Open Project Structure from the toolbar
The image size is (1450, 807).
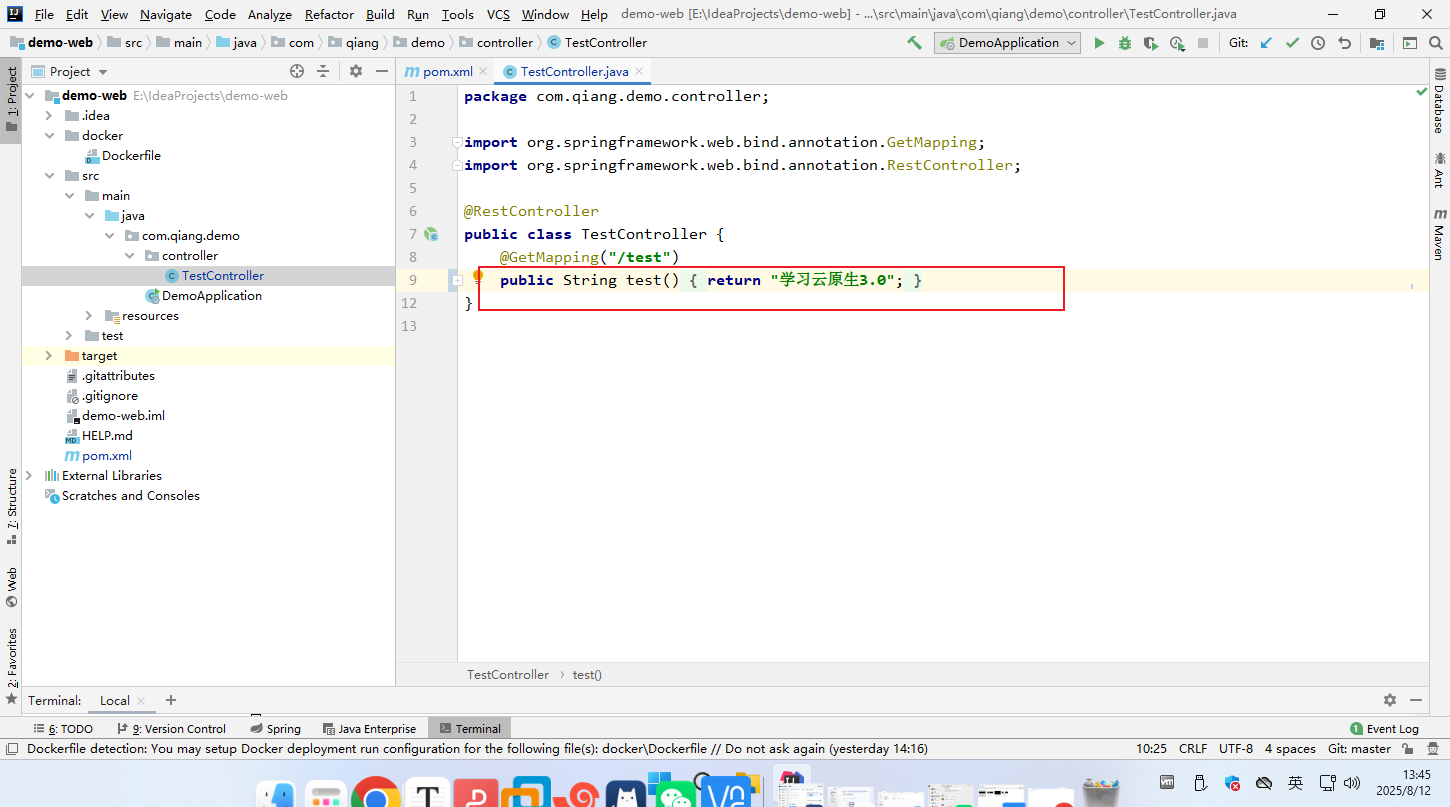click(x=1377, y=43)
